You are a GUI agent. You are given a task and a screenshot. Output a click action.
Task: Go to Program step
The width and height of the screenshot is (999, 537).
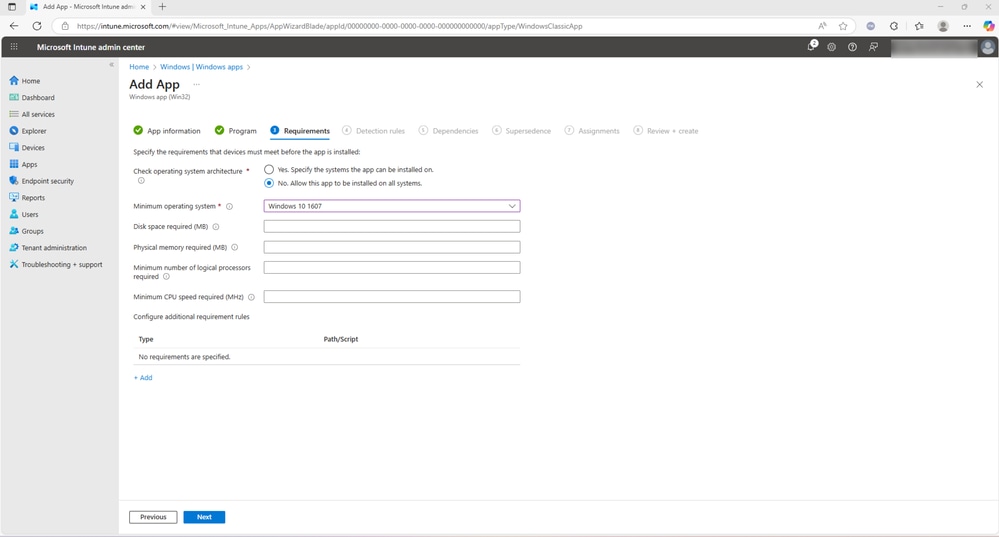click(x=236, y=131)
